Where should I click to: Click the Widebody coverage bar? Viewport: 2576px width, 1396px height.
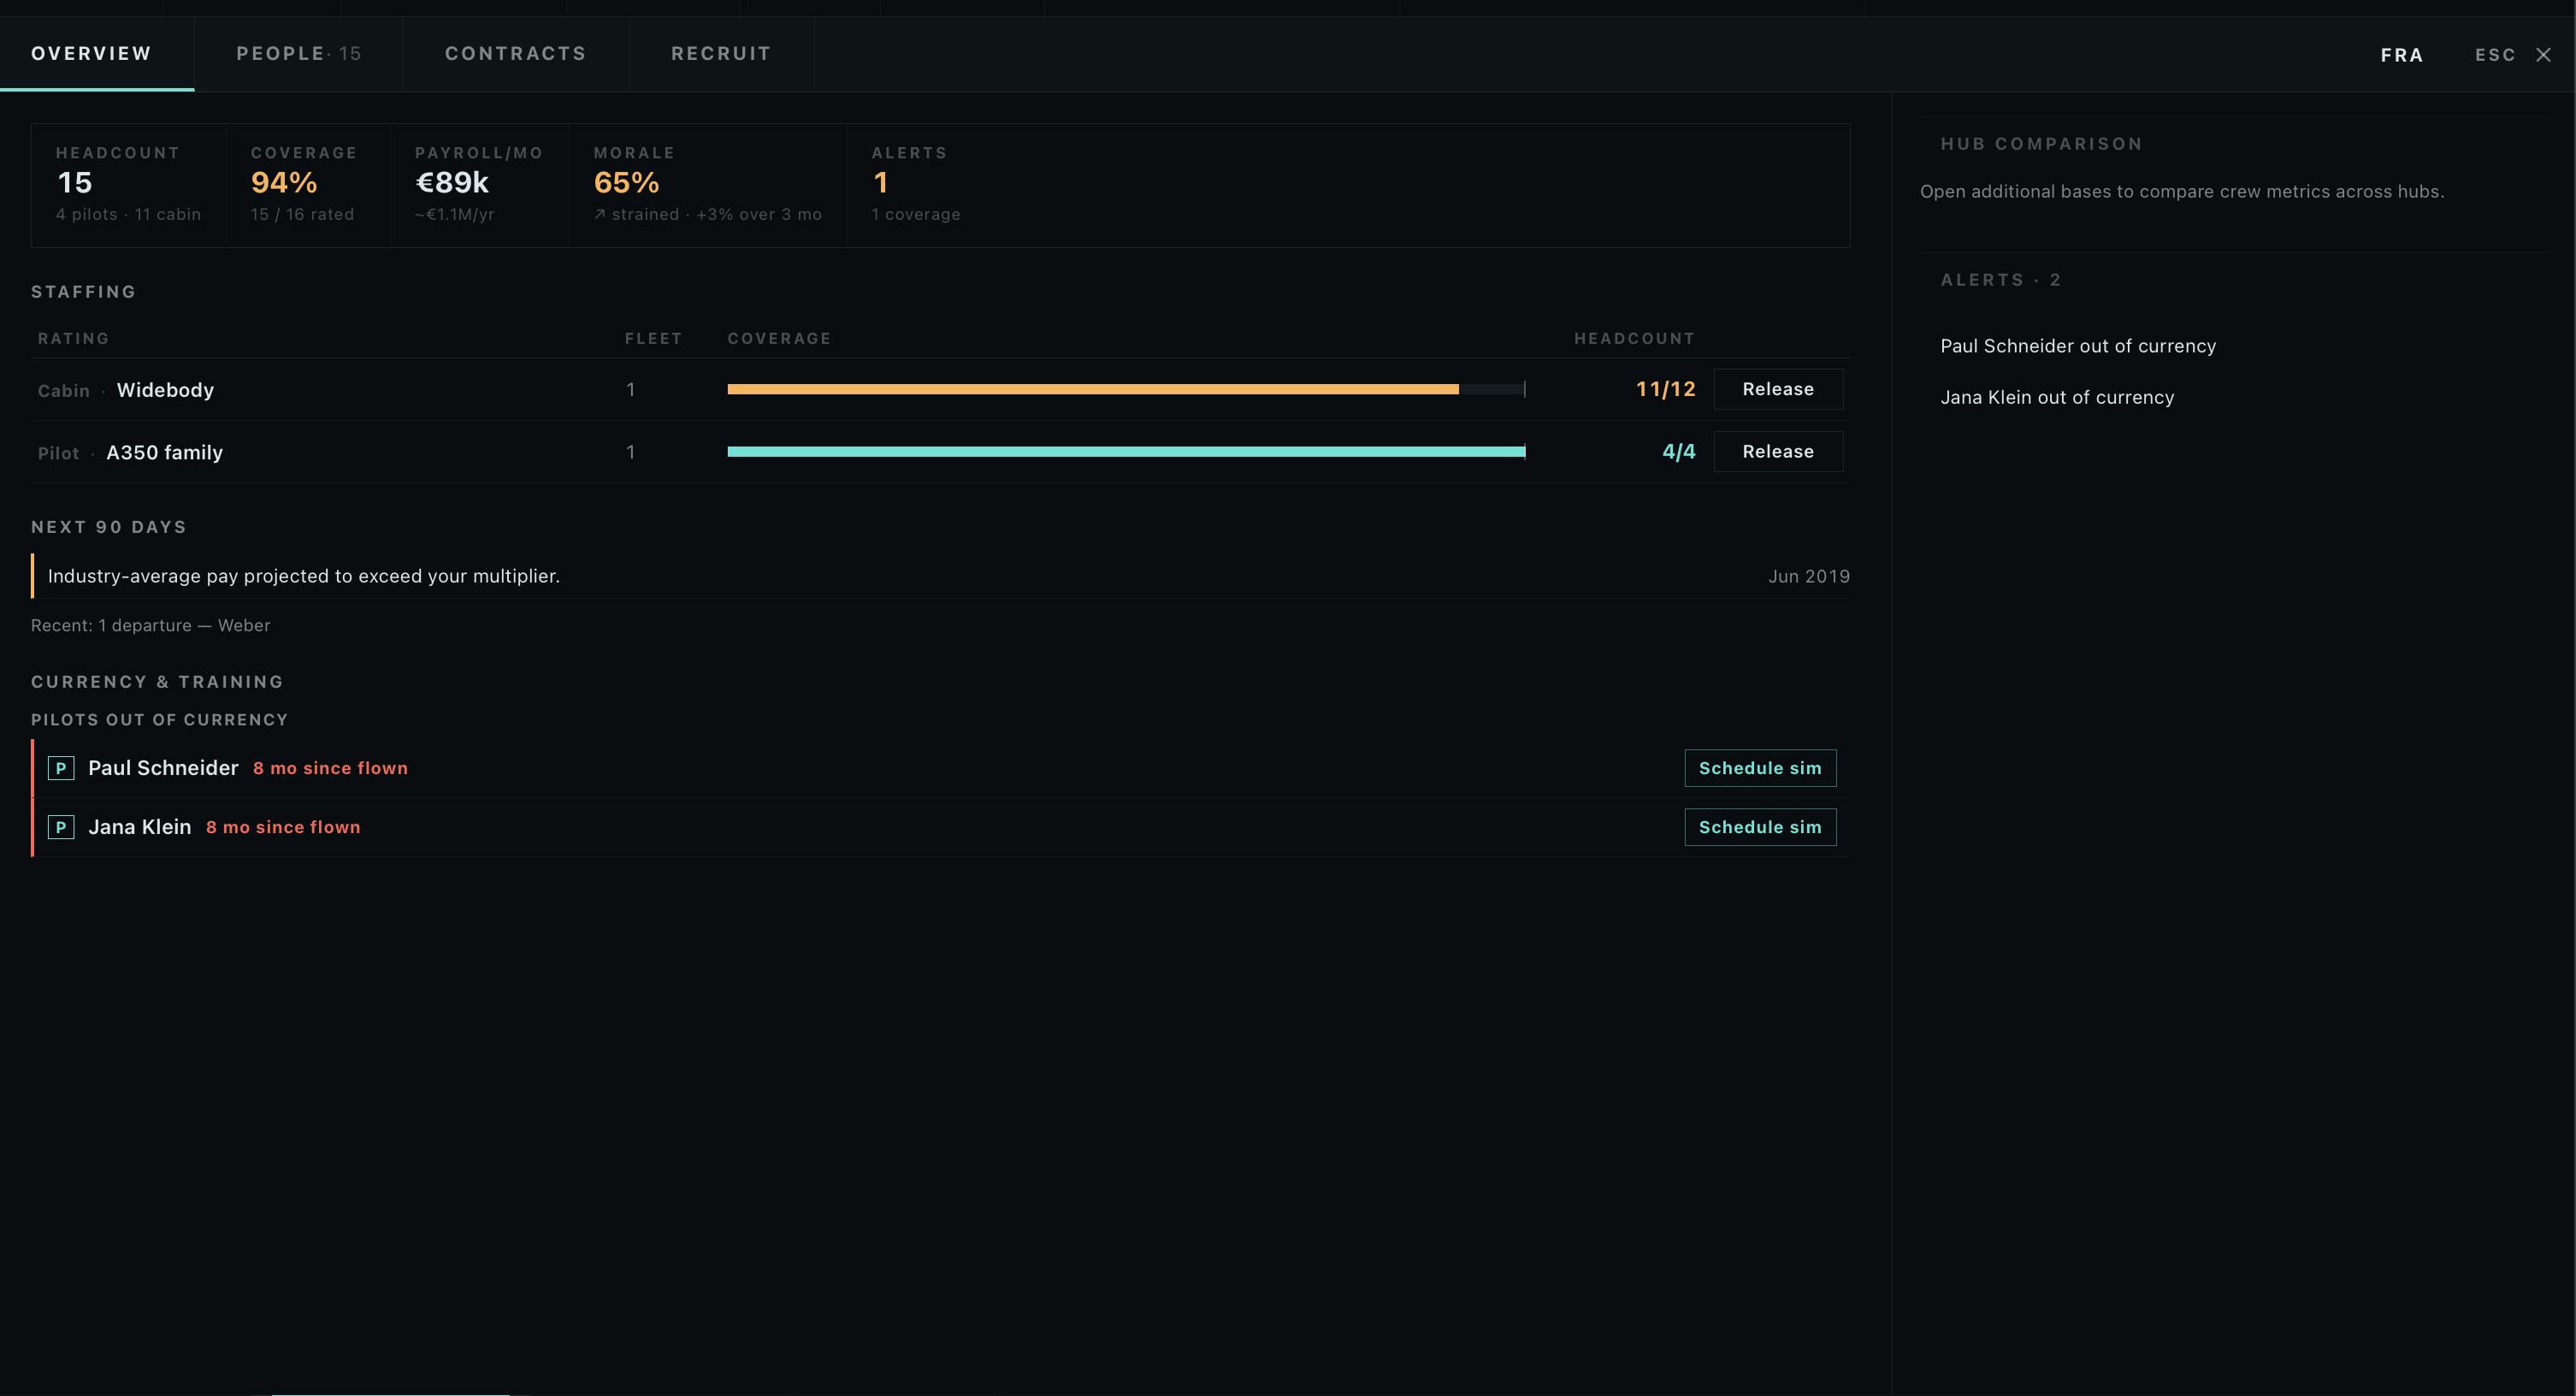tap(1126, 389)
